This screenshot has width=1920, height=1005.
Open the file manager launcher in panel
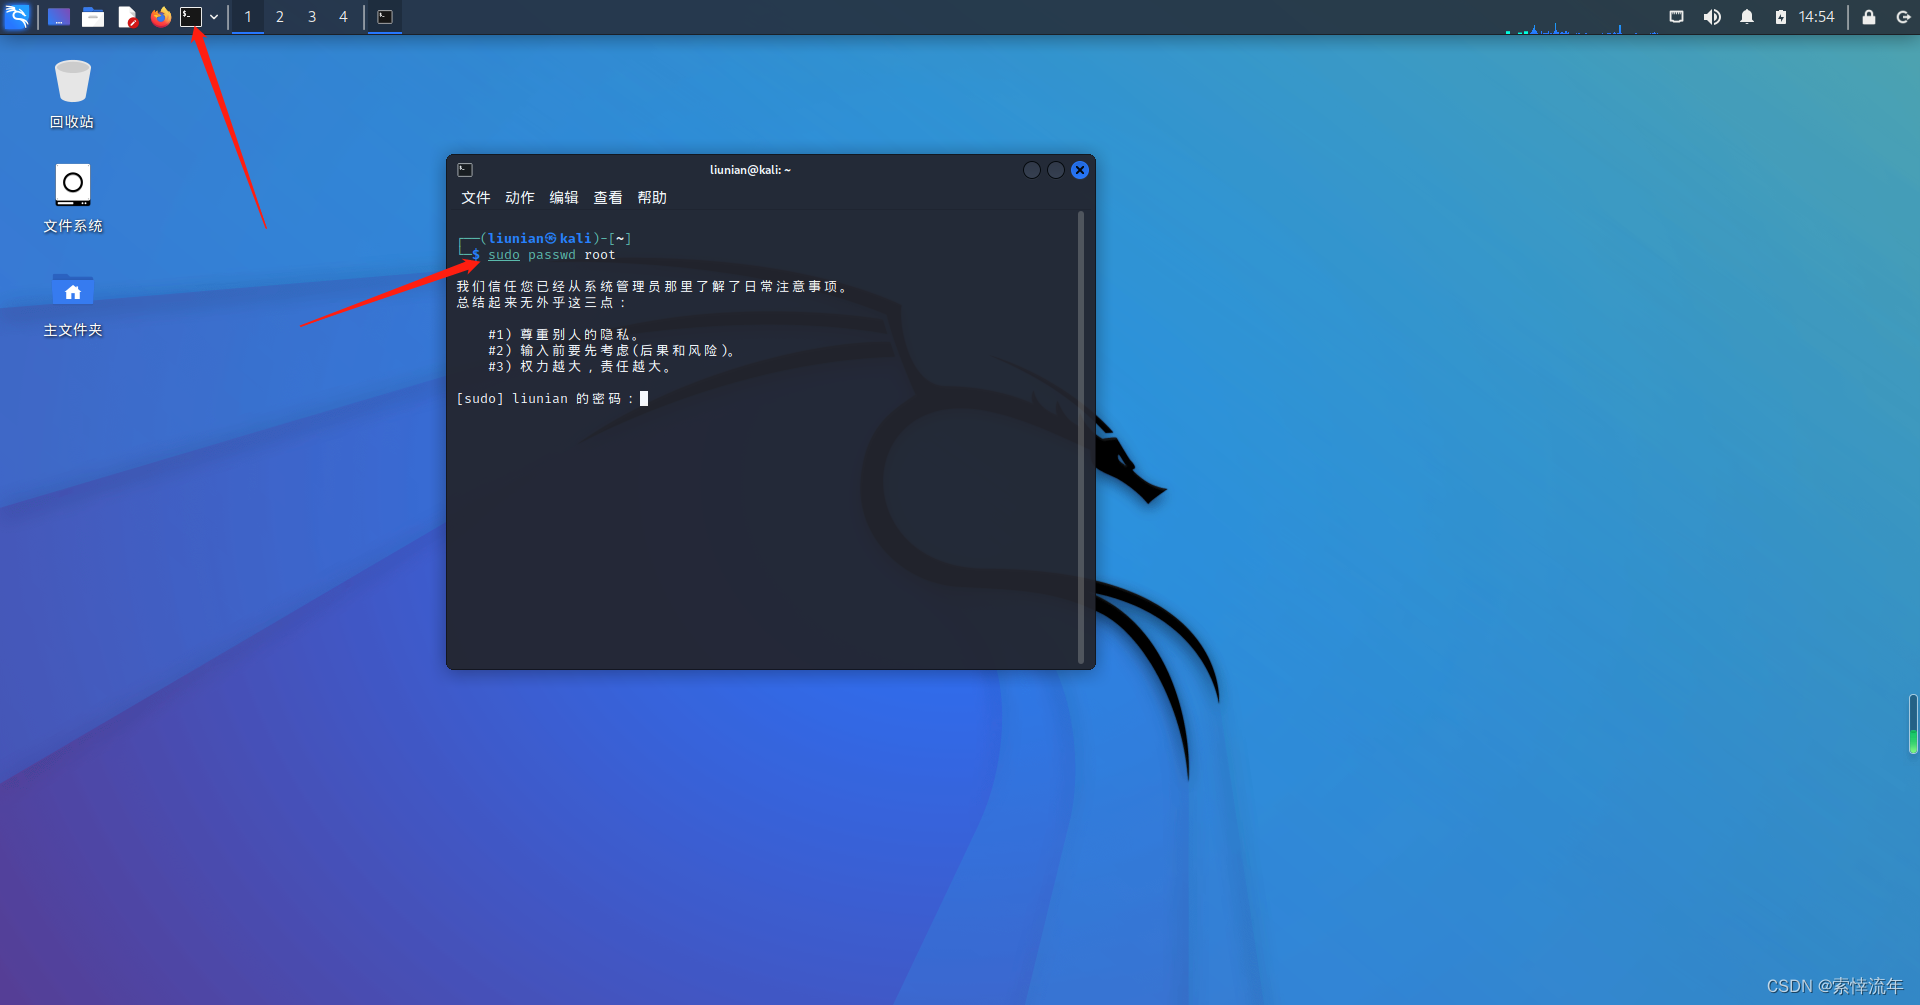pyautogui.click(x=93, y=17)
